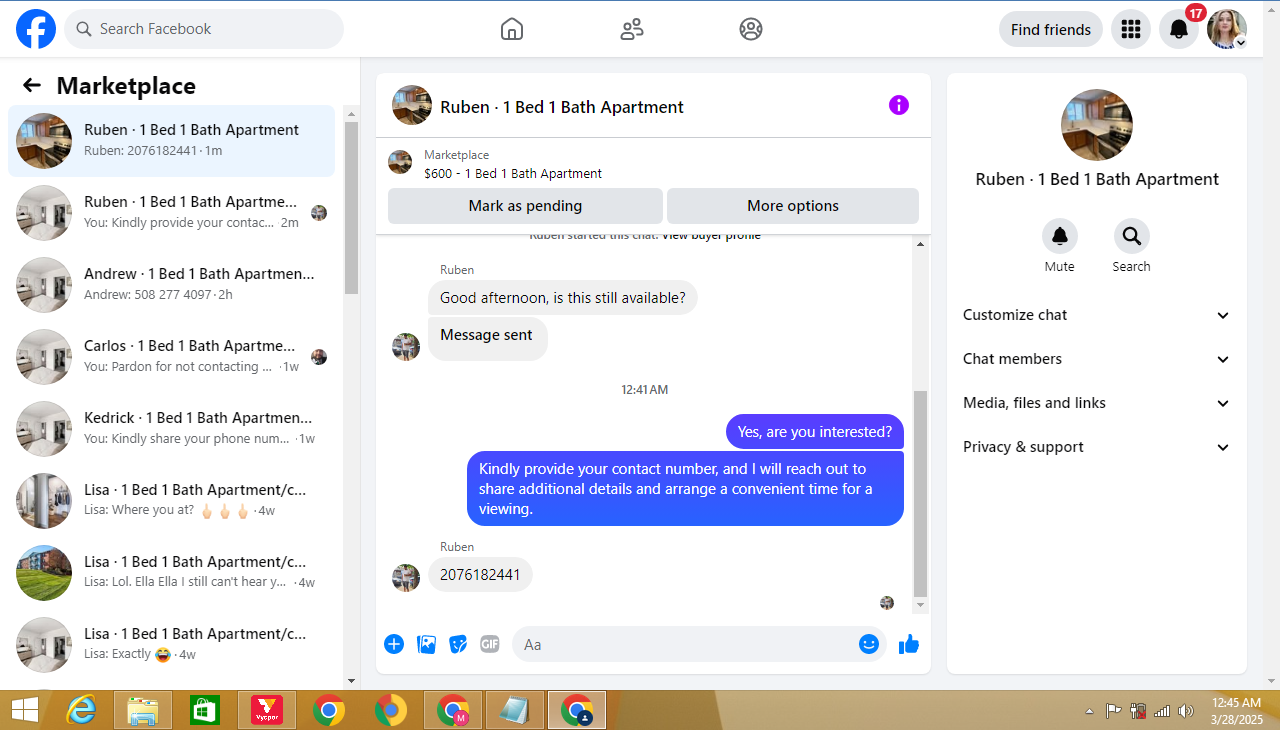Screen dimensions: 1280x730
Task: Open volume control speaker icon
Action: click(1186, 711)
